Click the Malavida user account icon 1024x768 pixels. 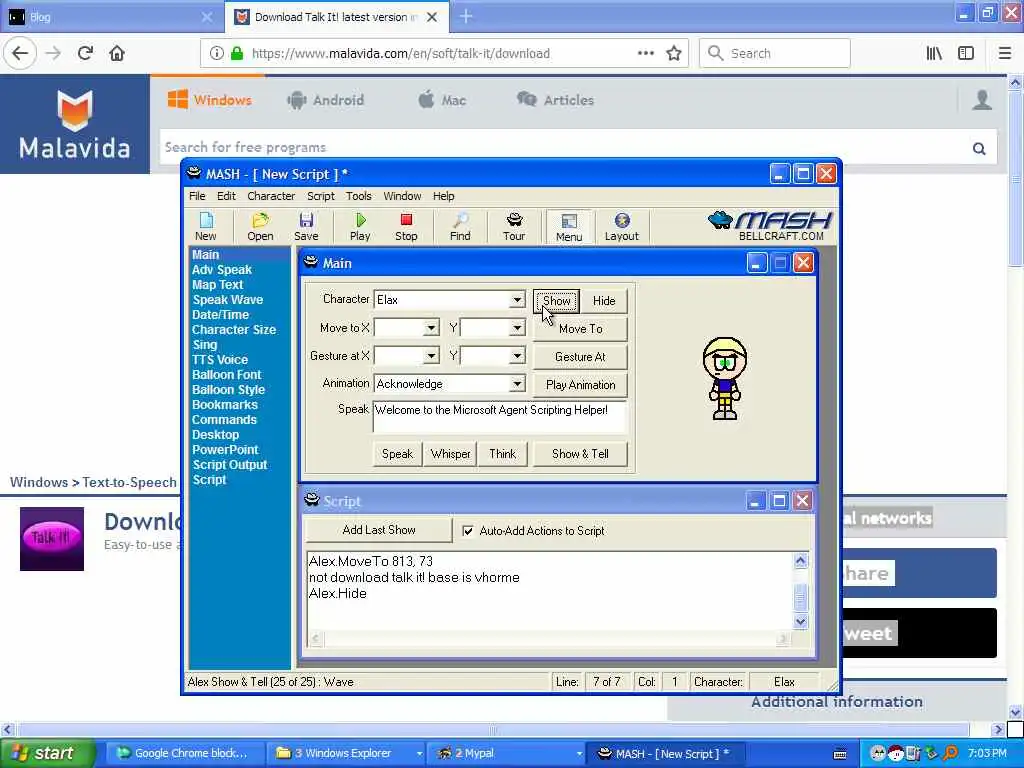[x=982, y=100]
